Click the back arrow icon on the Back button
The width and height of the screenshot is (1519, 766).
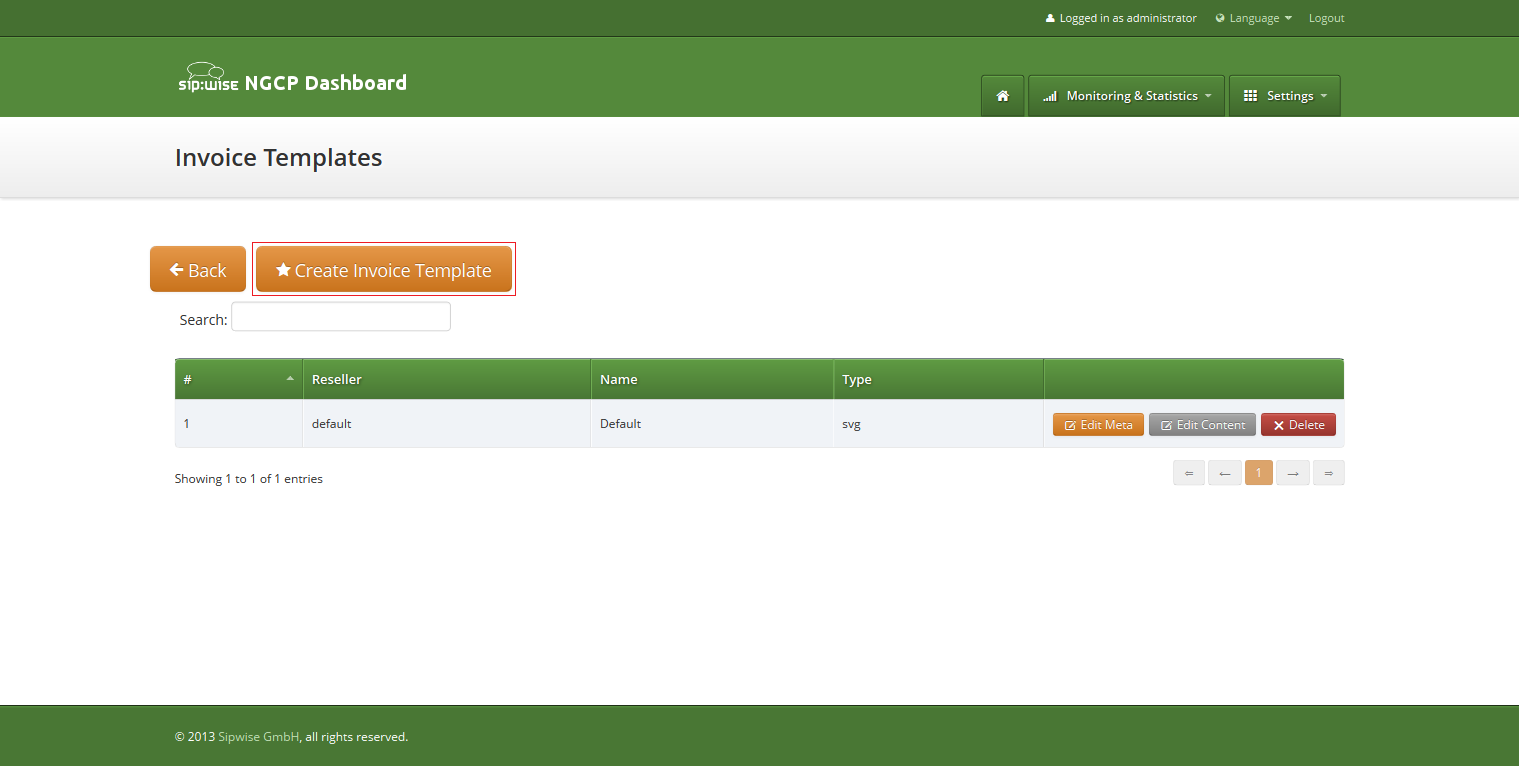tap(178, 269)
